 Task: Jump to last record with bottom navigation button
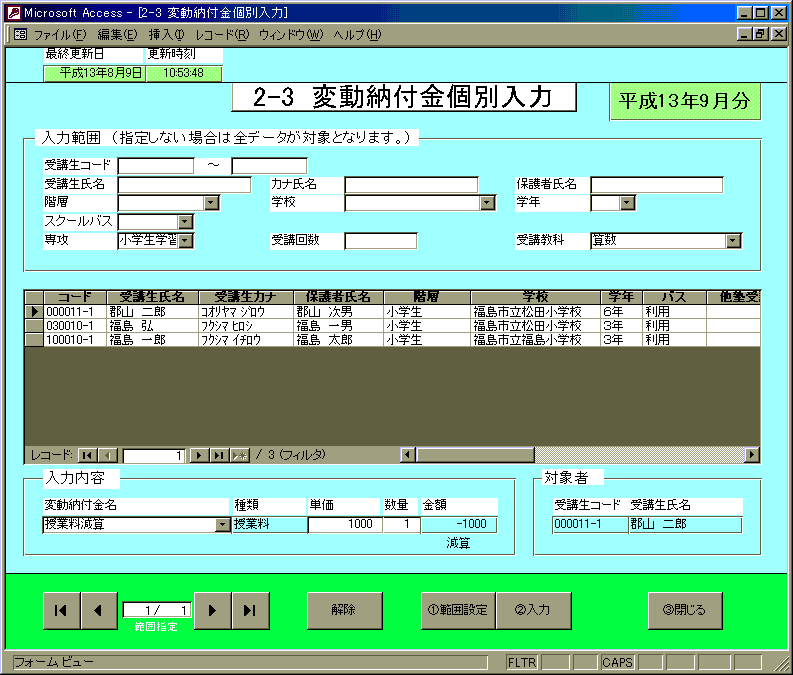250,610
